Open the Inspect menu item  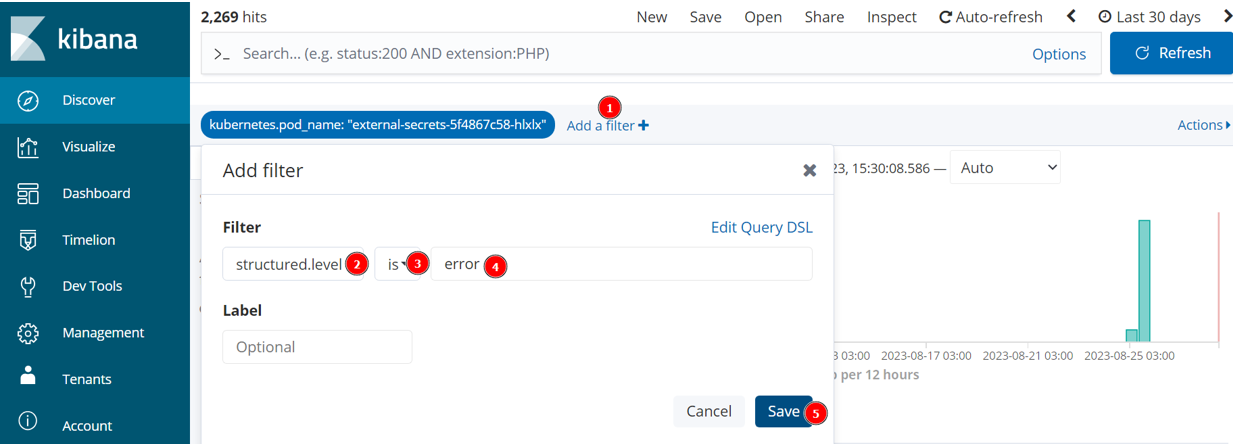[x=892, y=17]
